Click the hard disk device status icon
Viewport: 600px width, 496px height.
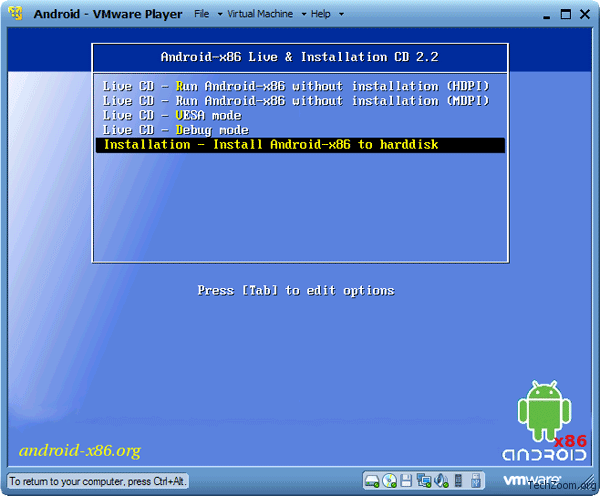(372, 481)
